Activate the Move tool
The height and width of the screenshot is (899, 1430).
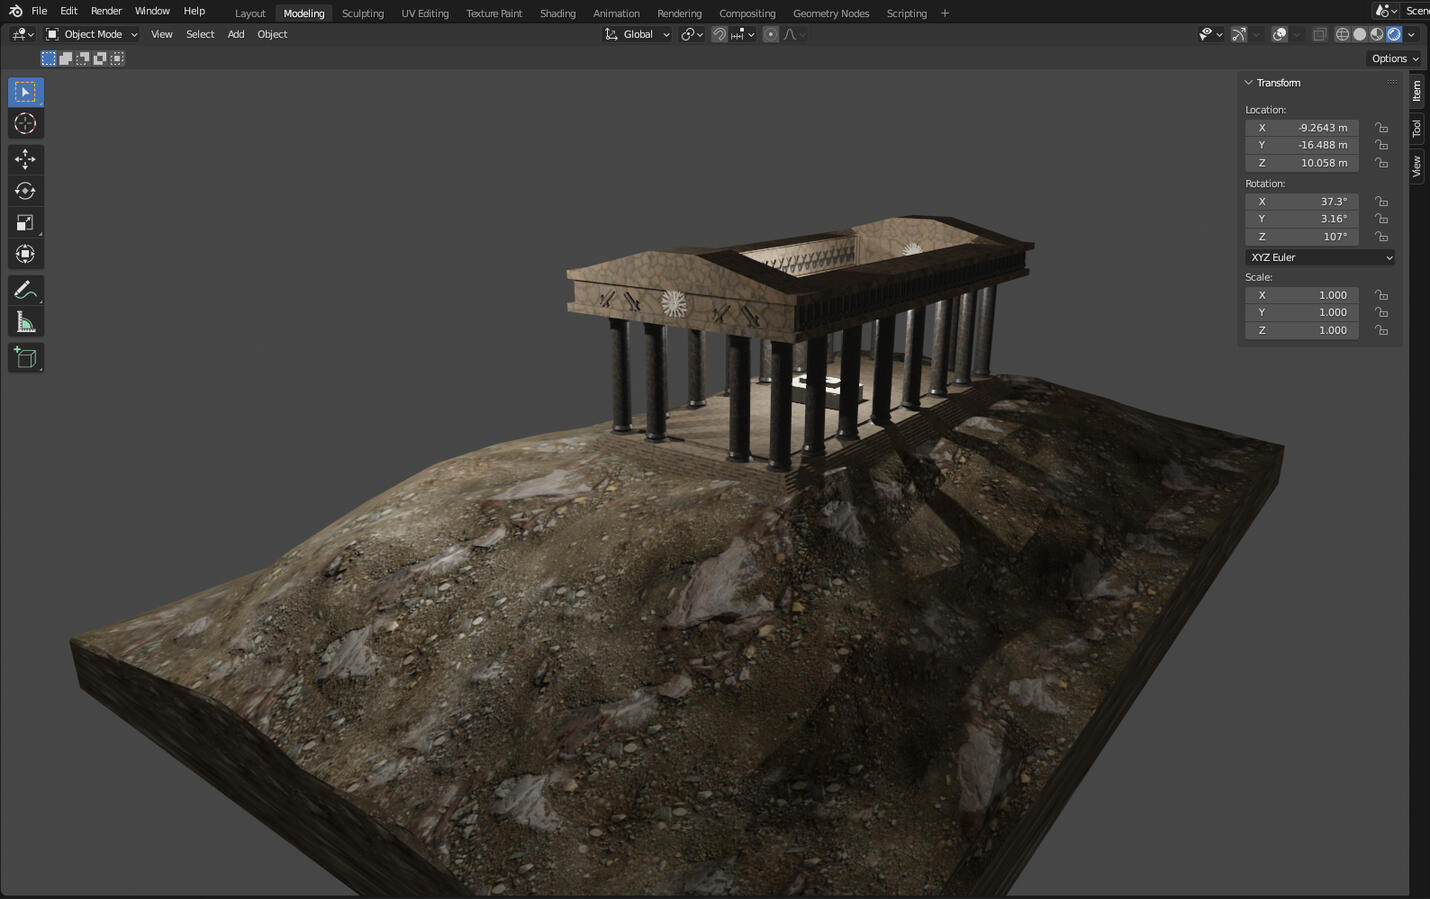[25, 159]
